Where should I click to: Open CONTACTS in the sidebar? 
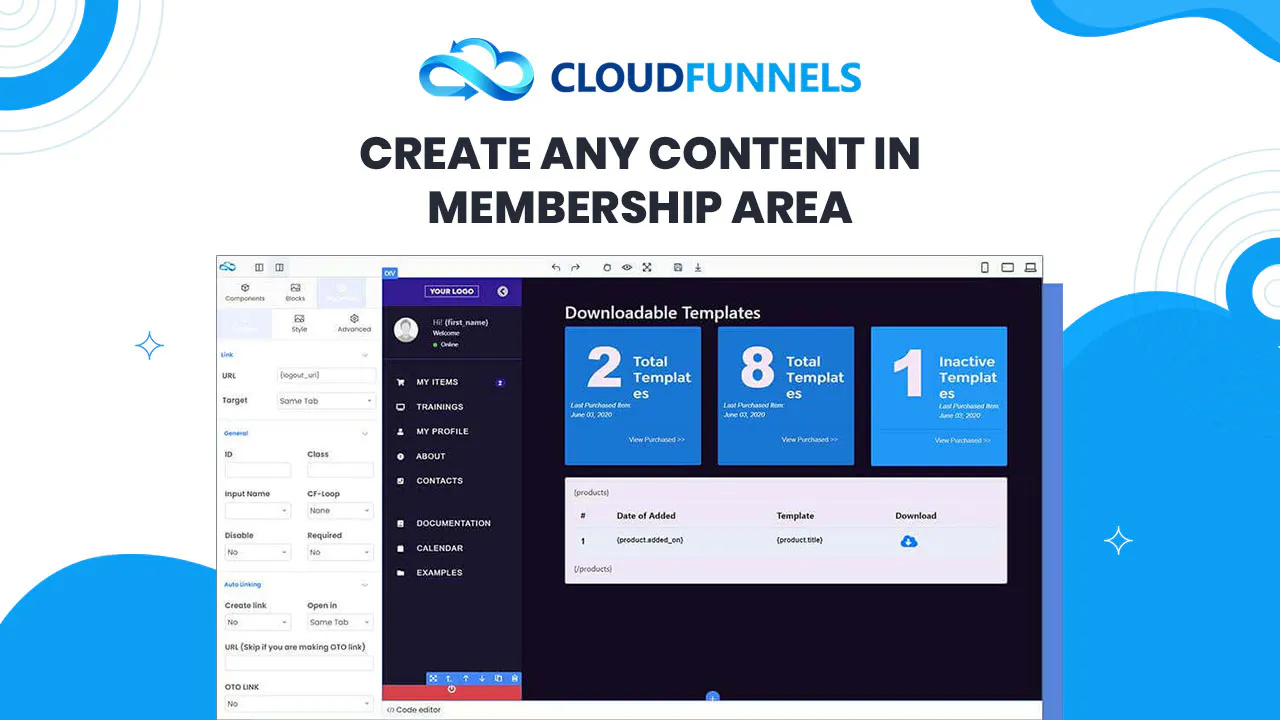(x=439, y=481)
